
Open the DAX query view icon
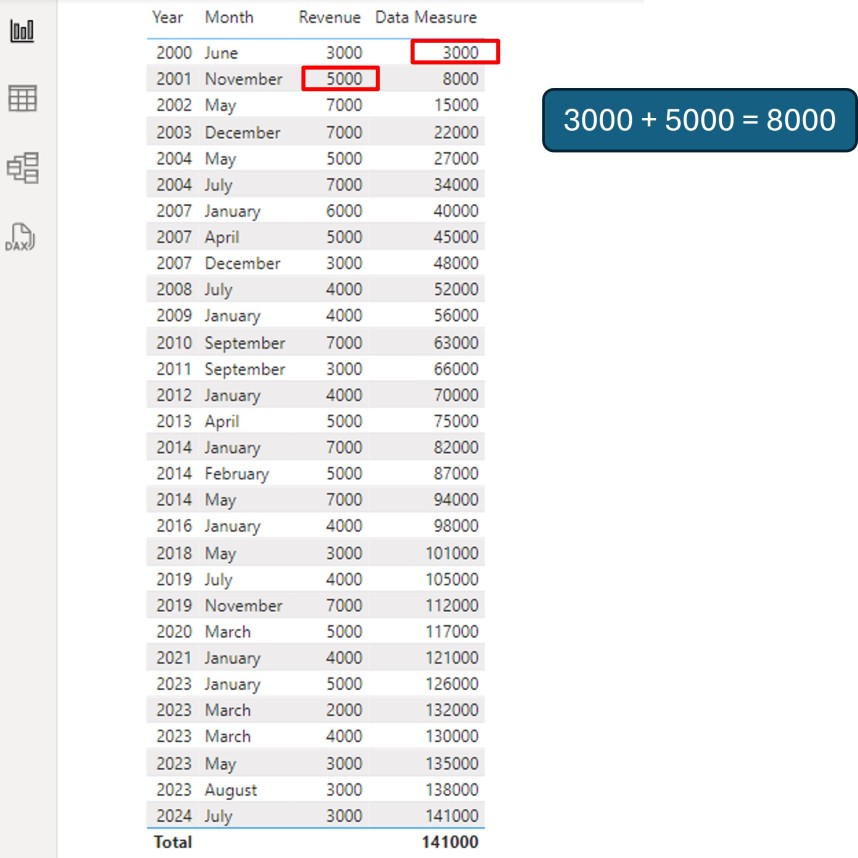point(22,237)
